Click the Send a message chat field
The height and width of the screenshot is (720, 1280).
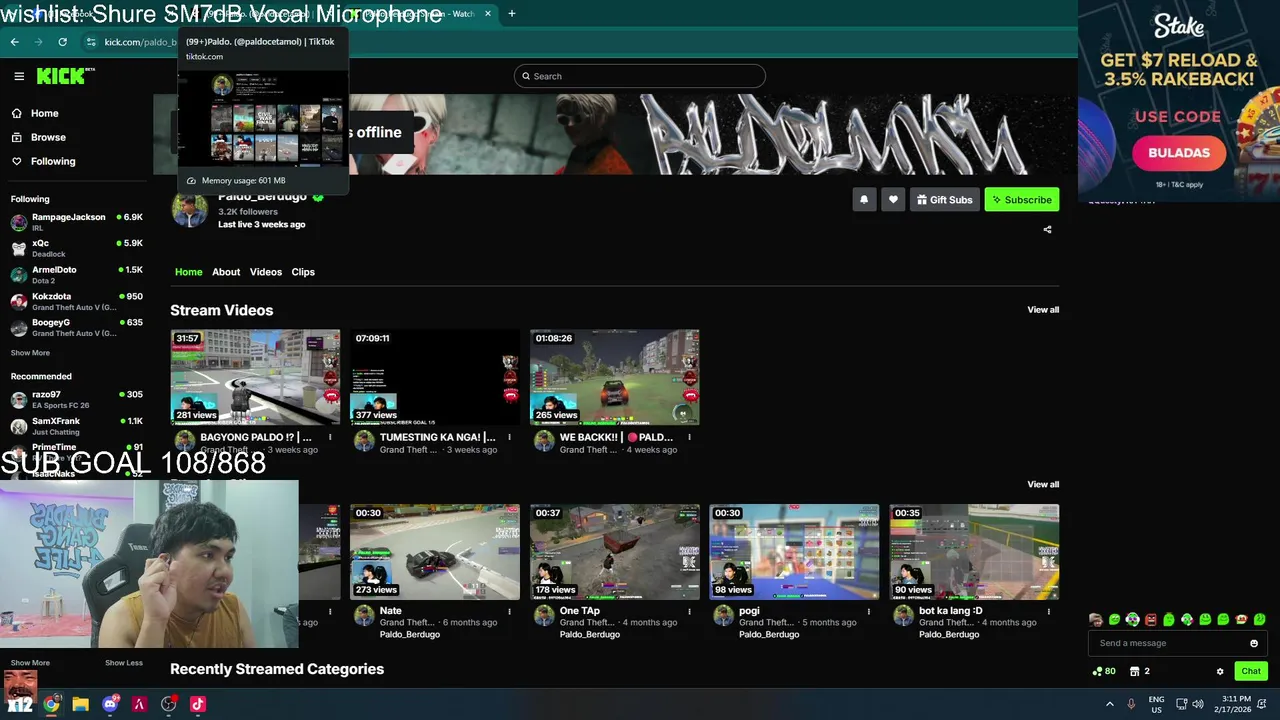point(1170,643)
